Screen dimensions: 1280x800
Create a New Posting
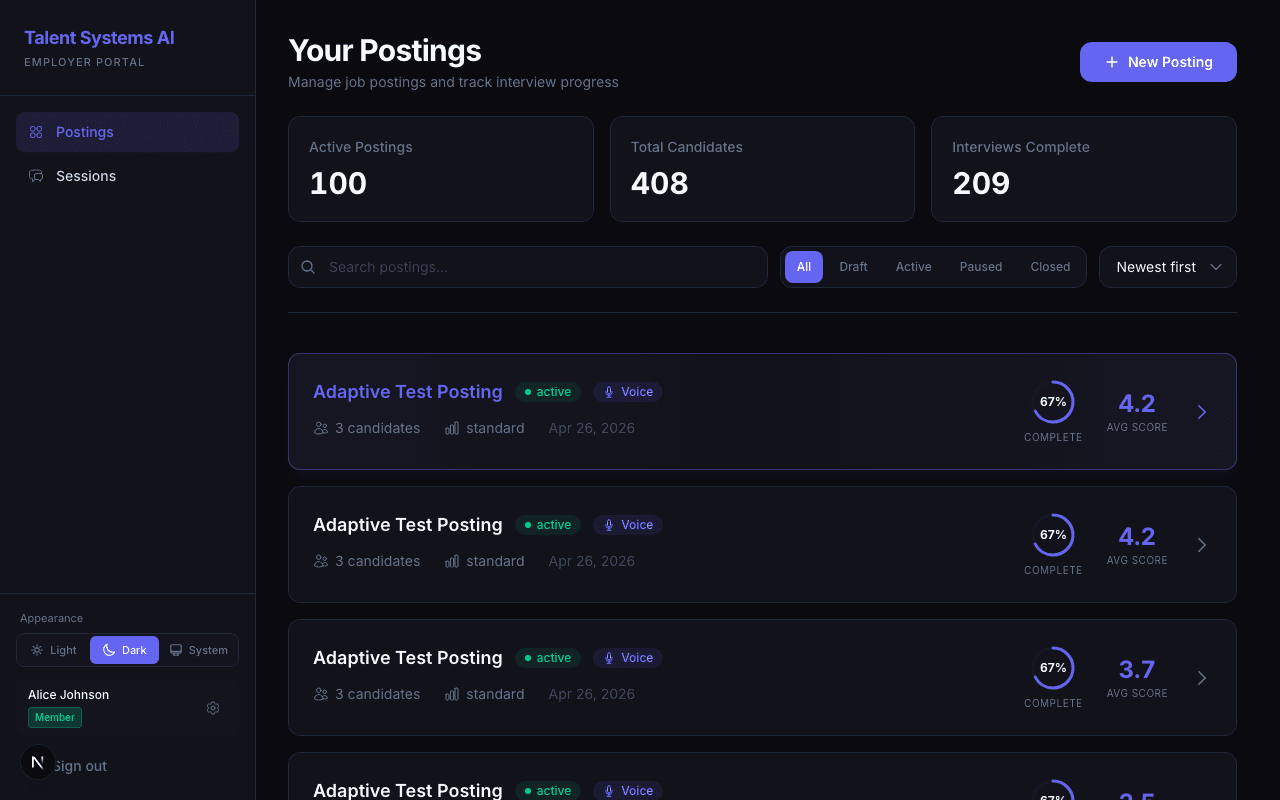click(1158, 62)
